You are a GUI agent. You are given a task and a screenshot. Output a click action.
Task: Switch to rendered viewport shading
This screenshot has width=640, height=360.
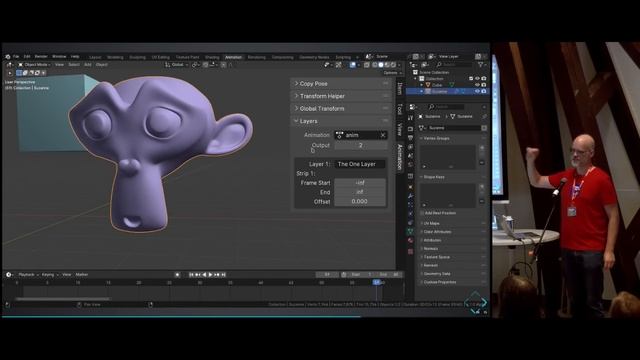click(x=393, y=64)
